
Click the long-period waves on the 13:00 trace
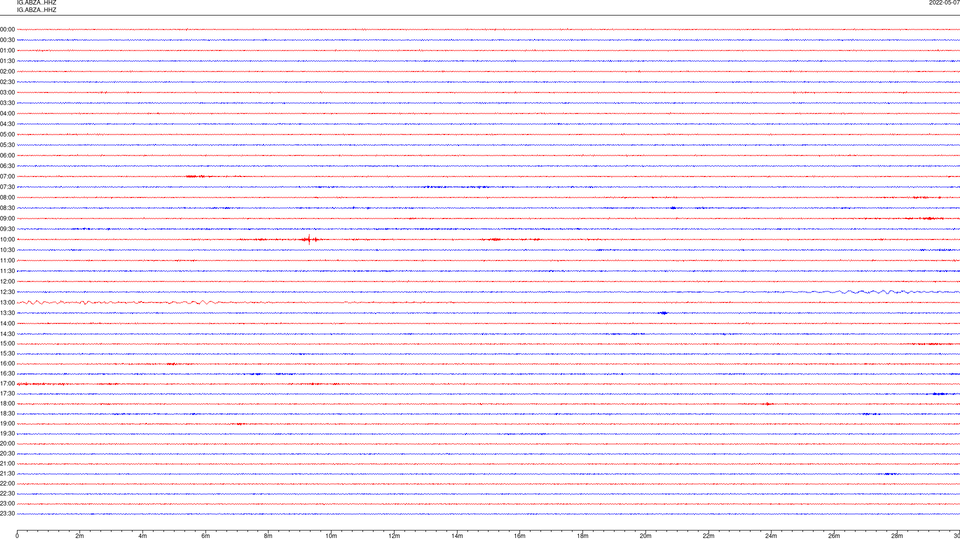pos(119,302)
